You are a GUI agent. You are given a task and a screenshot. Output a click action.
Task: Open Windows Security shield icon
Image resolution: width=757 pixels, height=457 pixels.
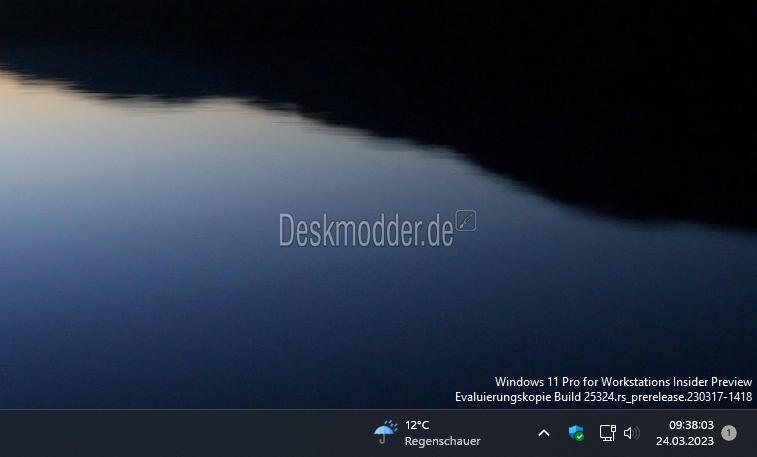click(576, 433)
